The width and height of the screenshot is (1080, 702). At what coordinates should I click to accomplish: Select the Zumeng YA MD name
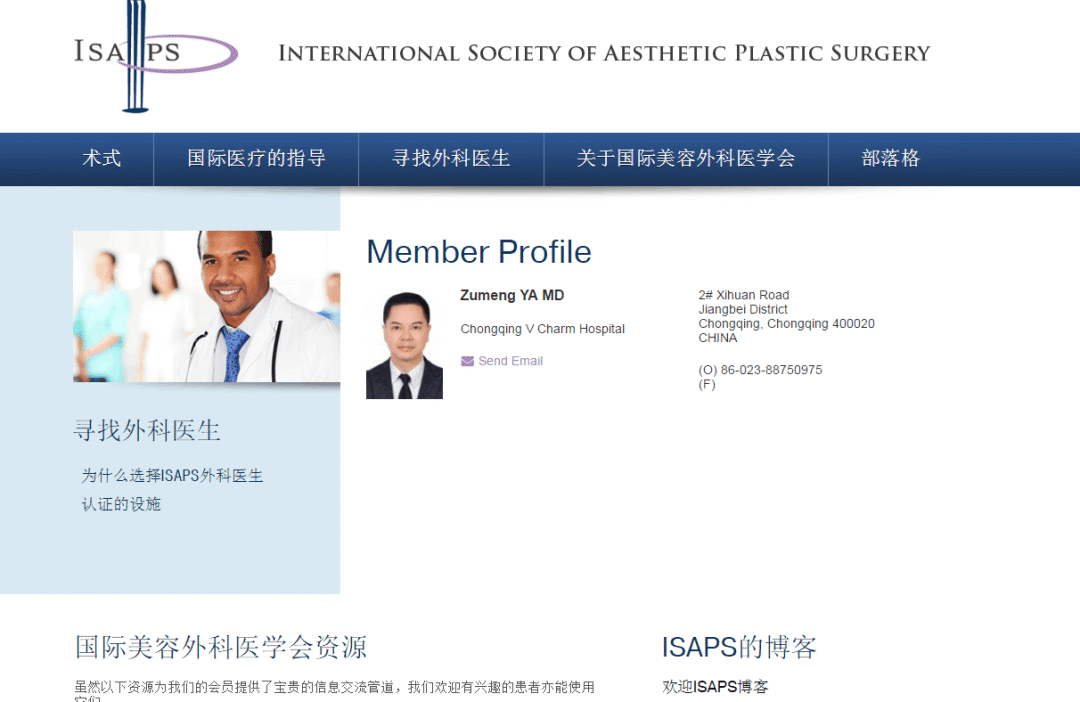(x=512, y=295)
